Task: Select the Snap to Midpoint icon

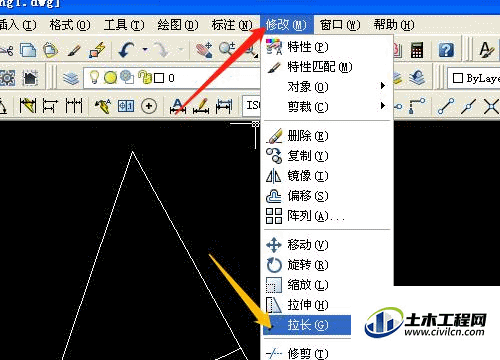Action: point(469,106)
